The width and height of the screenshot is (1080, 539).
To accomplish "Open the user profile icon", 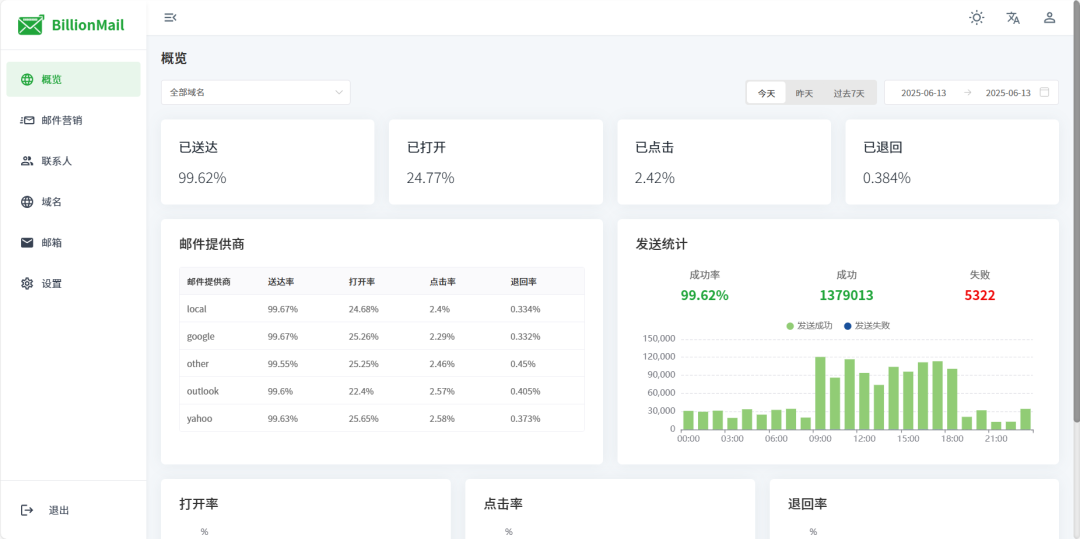I will point(1049,17).
